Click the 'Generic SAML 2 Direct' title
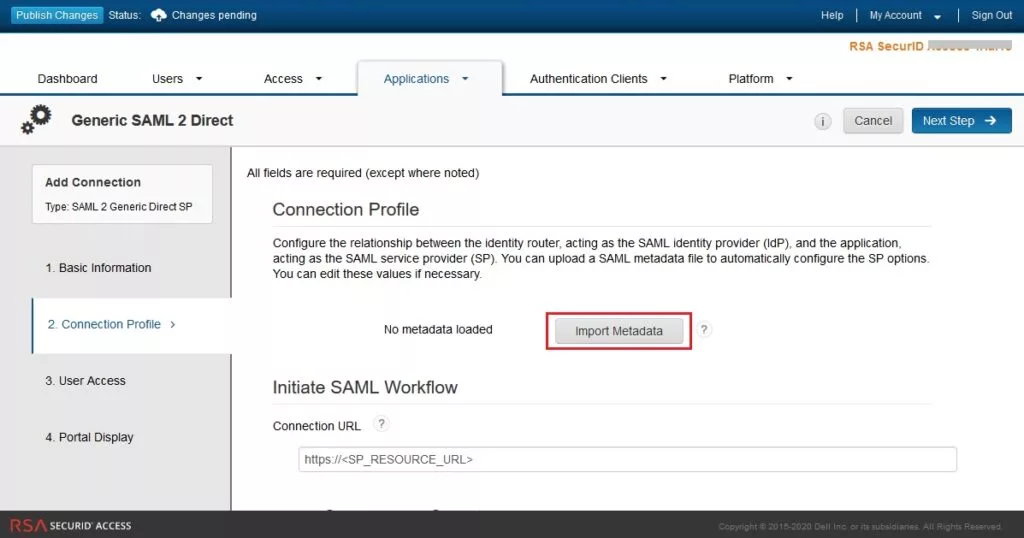This screenshot has width=1024, height=538. tap(152, 120)
